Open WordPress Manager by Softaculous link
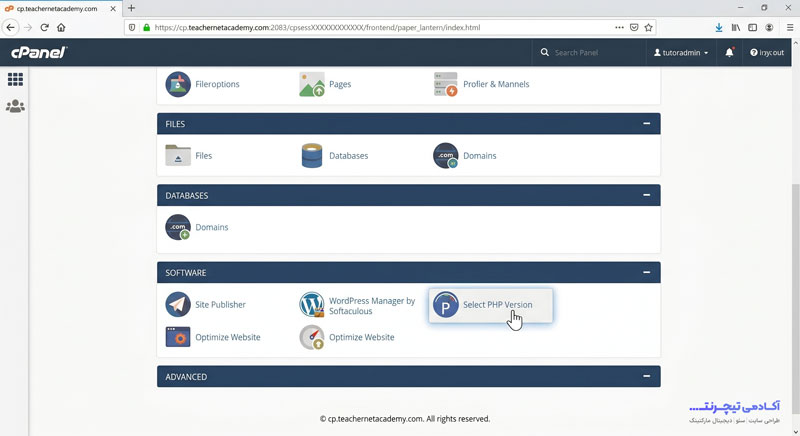 pyautogui.click(x=372, y=305)
